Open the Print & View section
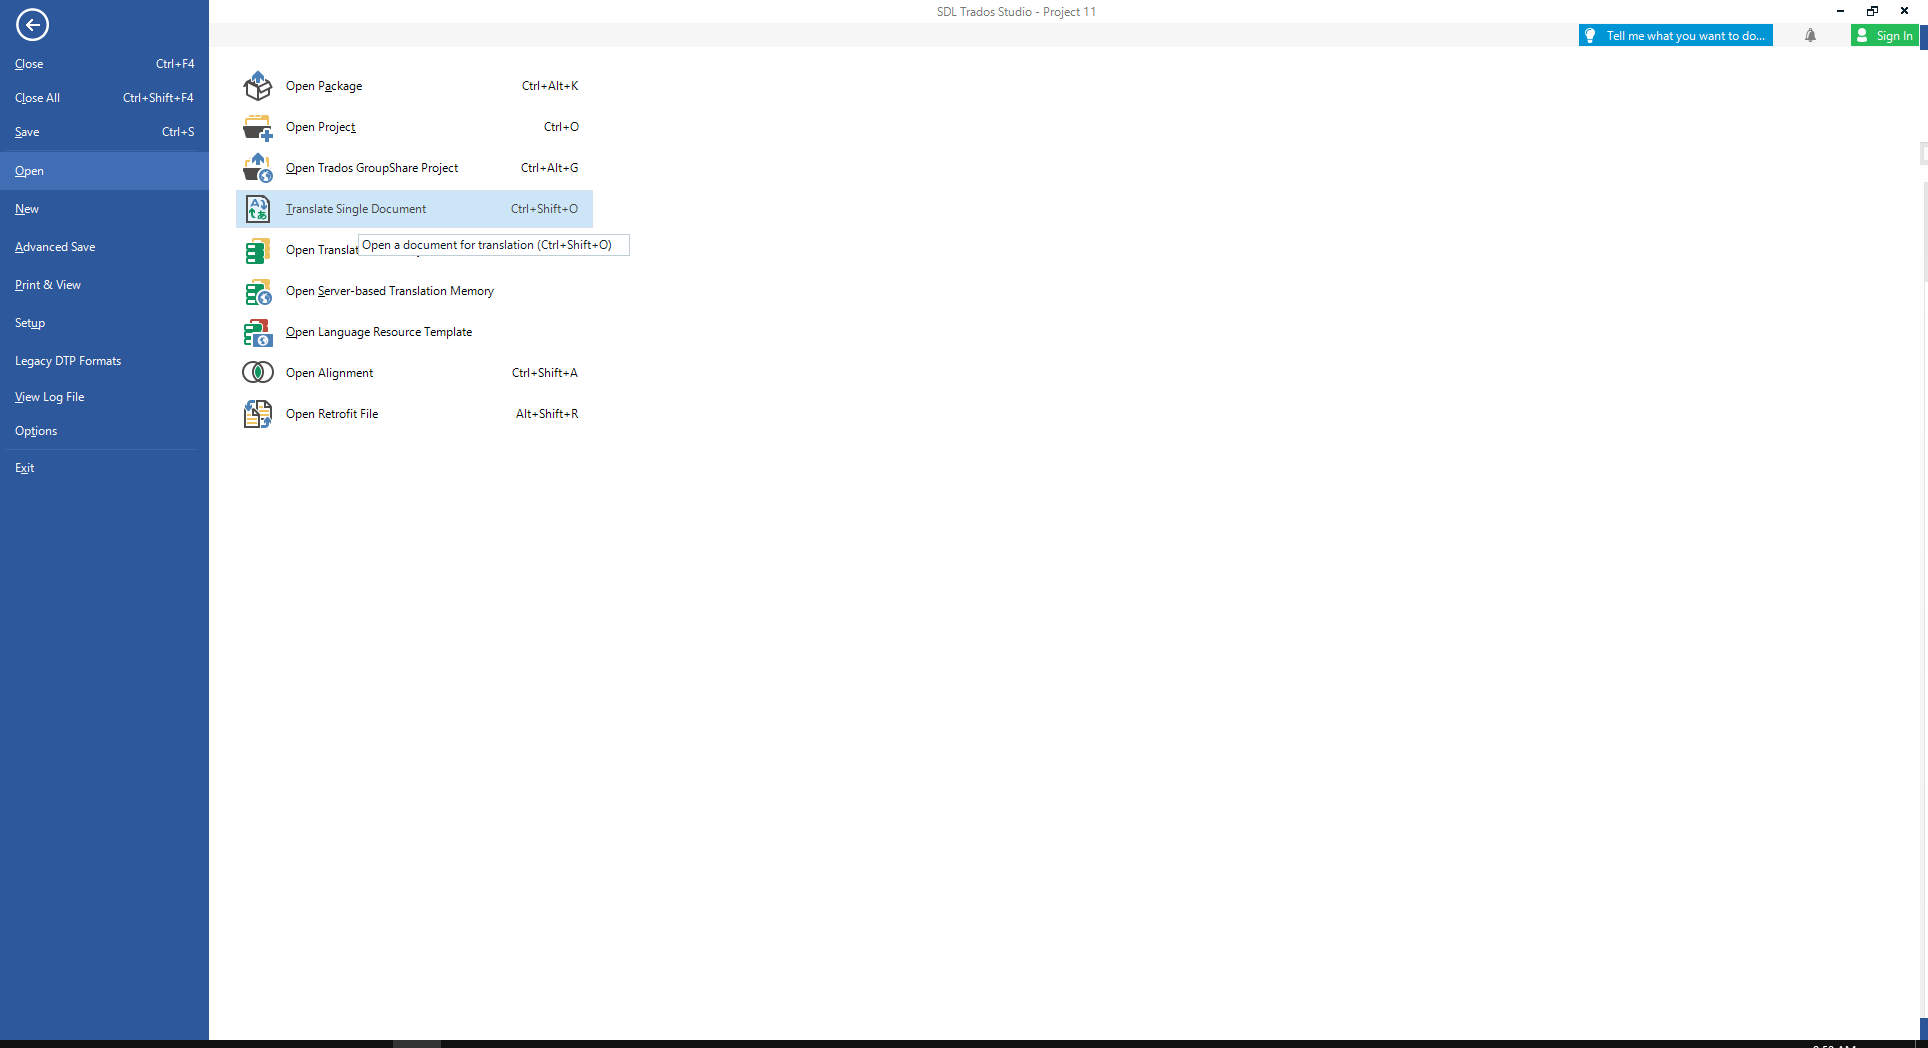The image size is (1928, 1048). (x=104, y=285)
